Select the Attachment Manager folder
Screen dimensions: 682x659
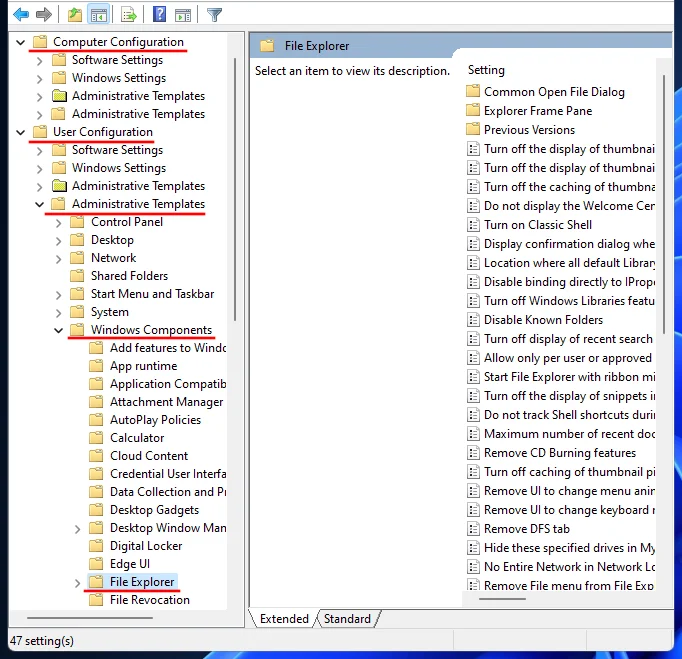click(x=166, y=402)
